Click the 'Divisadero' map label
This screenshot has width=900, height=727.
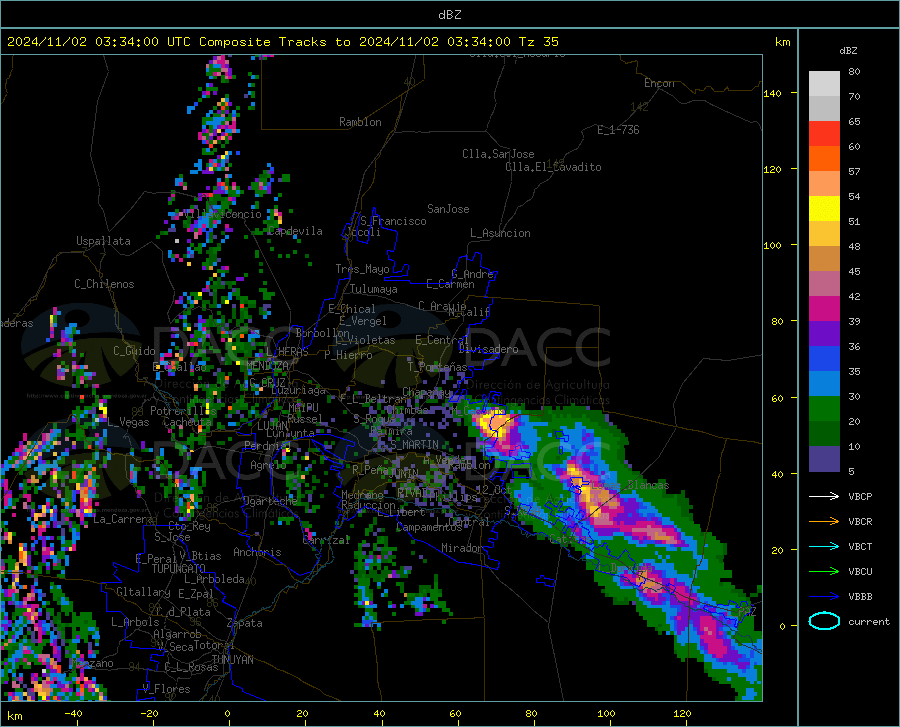click(488, 349)
